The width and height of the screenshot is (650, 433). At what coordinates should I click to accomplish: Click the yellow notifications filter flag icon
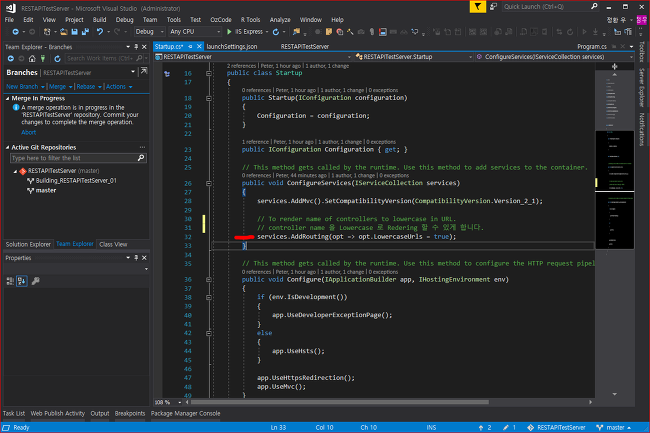pyautogui.click(x=478, y=7)
